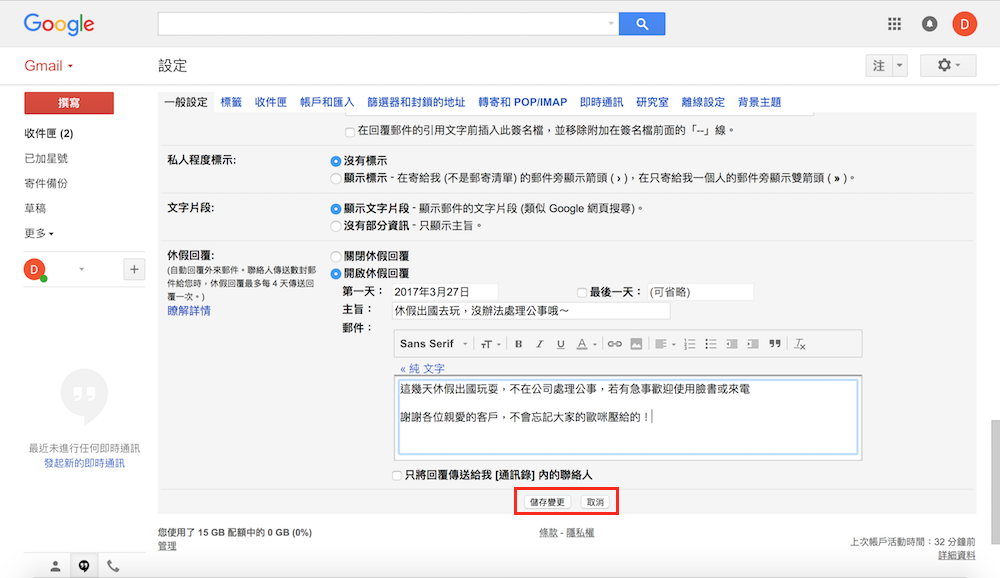Click the quote block icon
Viewport: 1000px width, 578px height.
pos(774,344)
